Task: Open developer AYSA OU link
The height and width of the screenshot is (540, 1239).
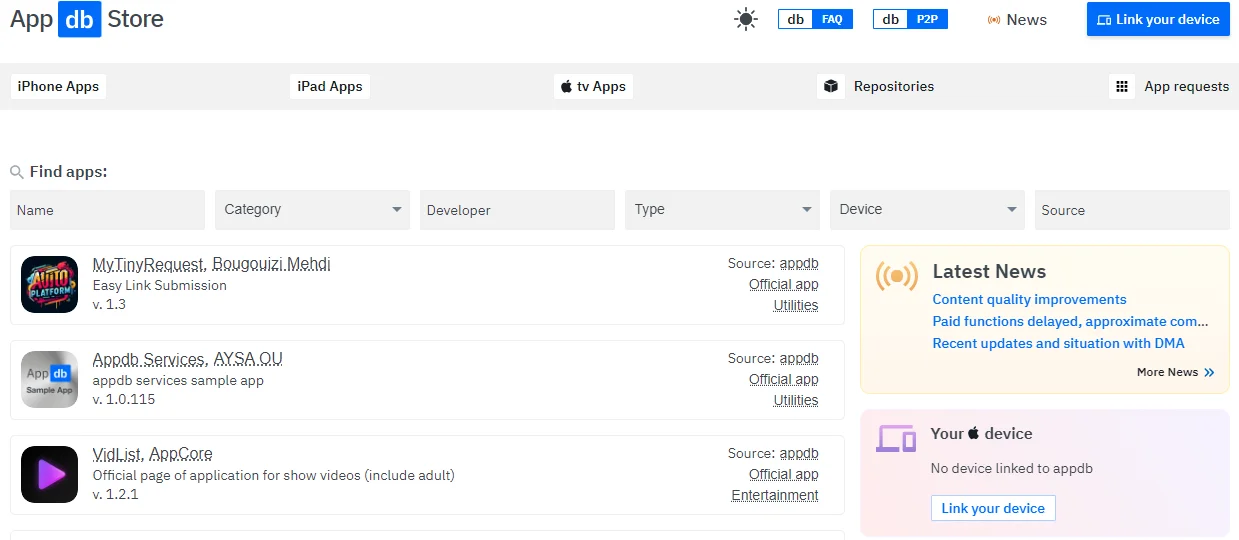Action: pos(248,359)
